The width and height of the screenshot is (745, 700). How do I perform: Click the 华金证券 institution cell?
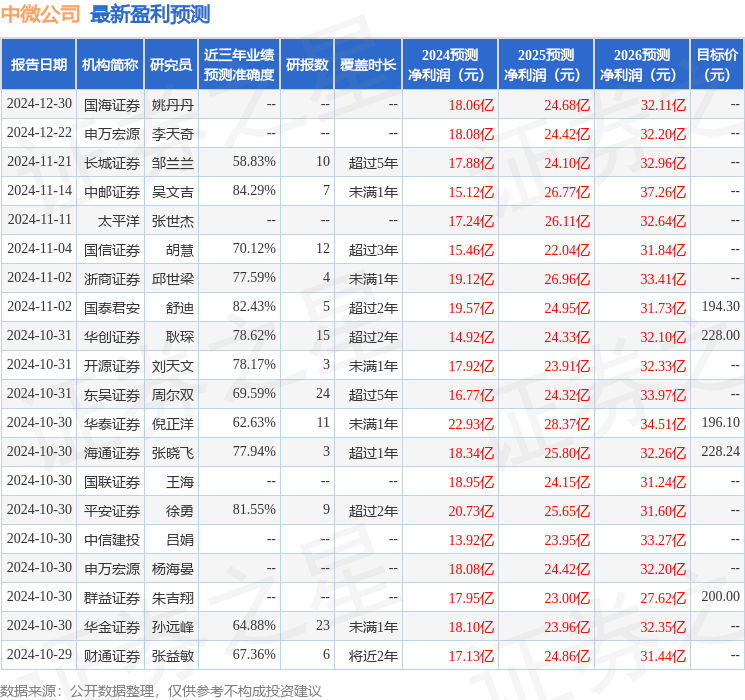tap(112, 627)
